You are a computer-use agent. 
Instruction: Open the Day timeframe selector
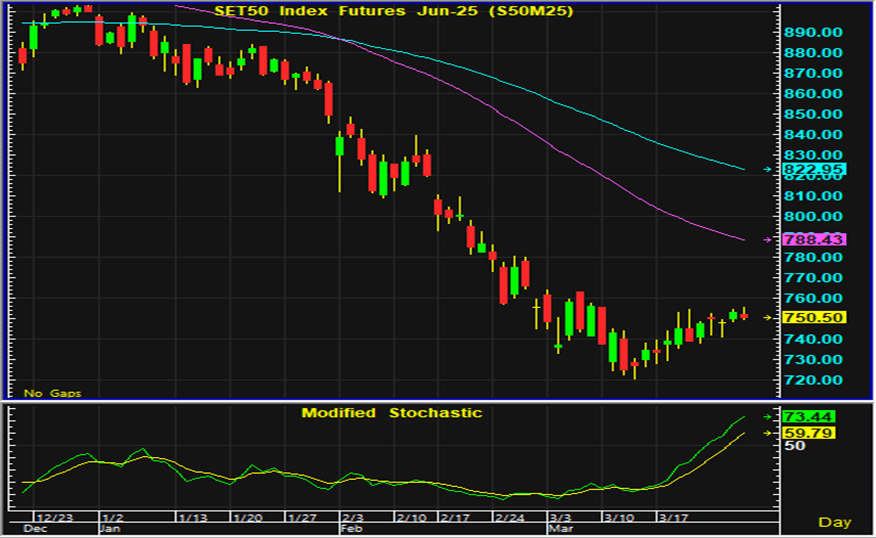pyautogui.click(x=834, y=522)
